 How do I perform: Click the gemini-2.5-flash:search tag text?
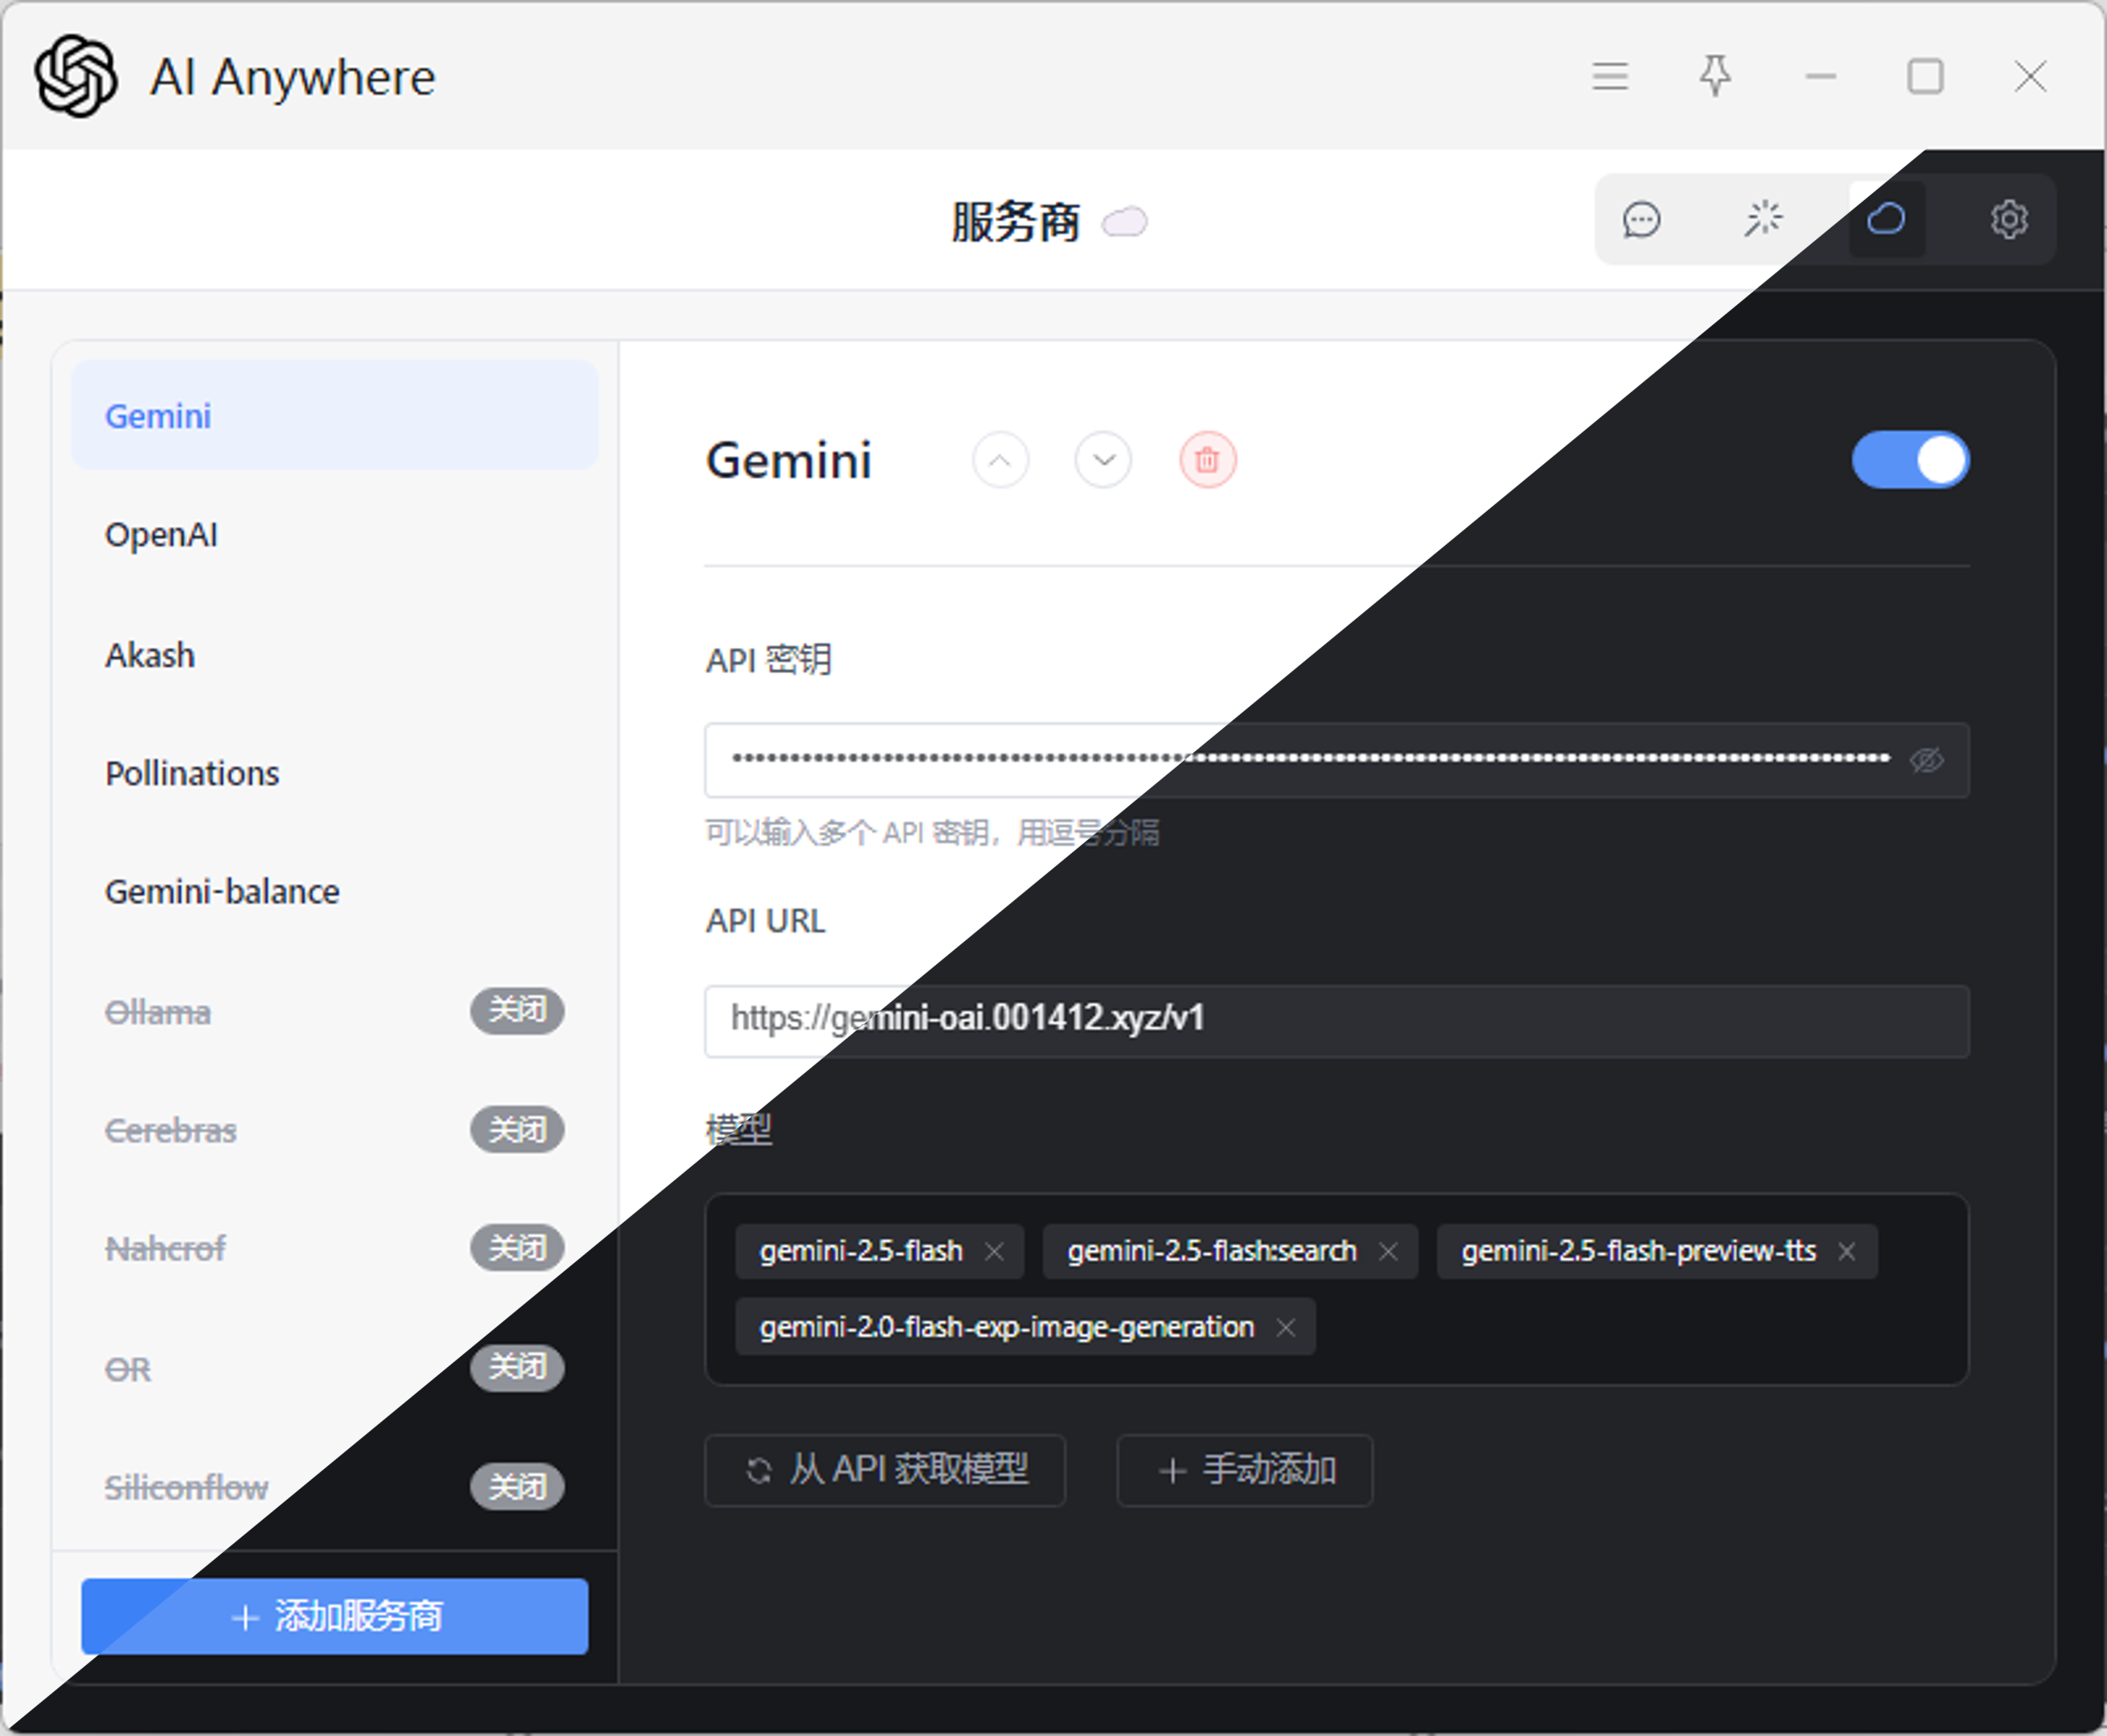[1212, 1251]
